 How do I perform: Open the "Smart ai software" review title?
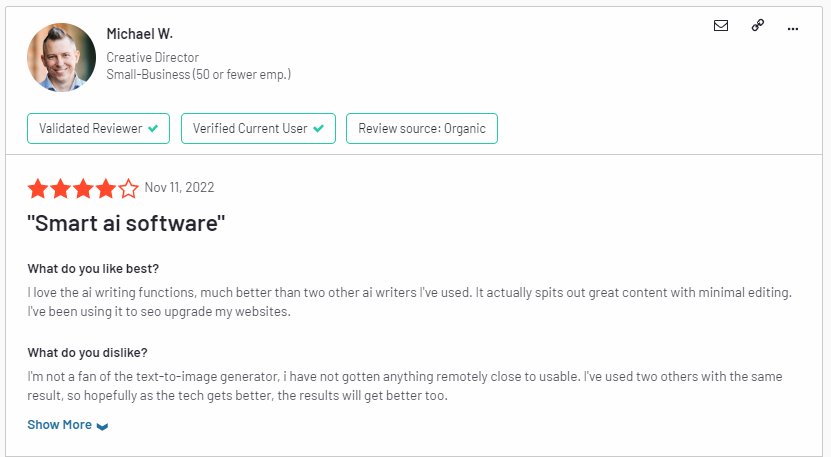pyautogui.click(x=126, y=223)
